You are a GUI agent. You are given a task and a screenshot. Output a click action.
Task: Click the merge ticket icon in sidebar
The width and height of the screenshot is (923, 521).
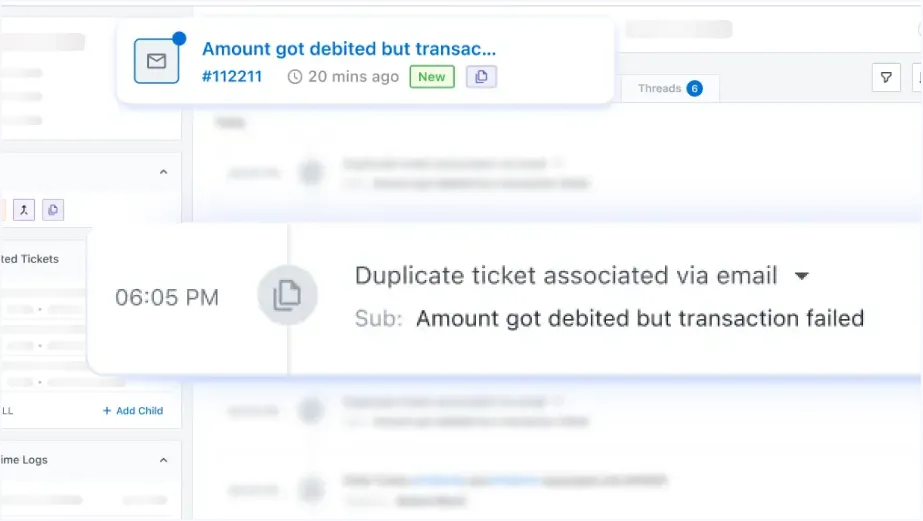click(25, 209)
